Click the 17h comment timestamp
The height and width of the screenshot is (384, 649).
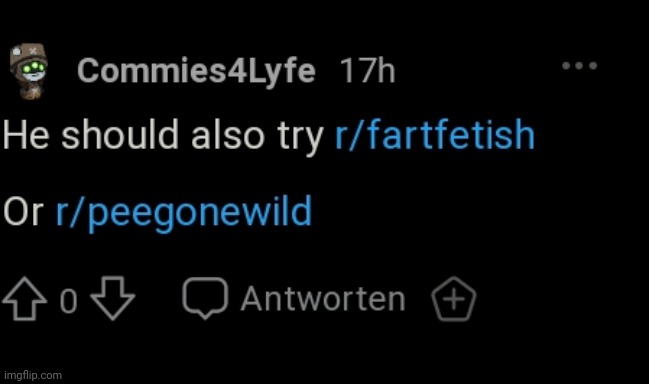(x=368, y=71)
